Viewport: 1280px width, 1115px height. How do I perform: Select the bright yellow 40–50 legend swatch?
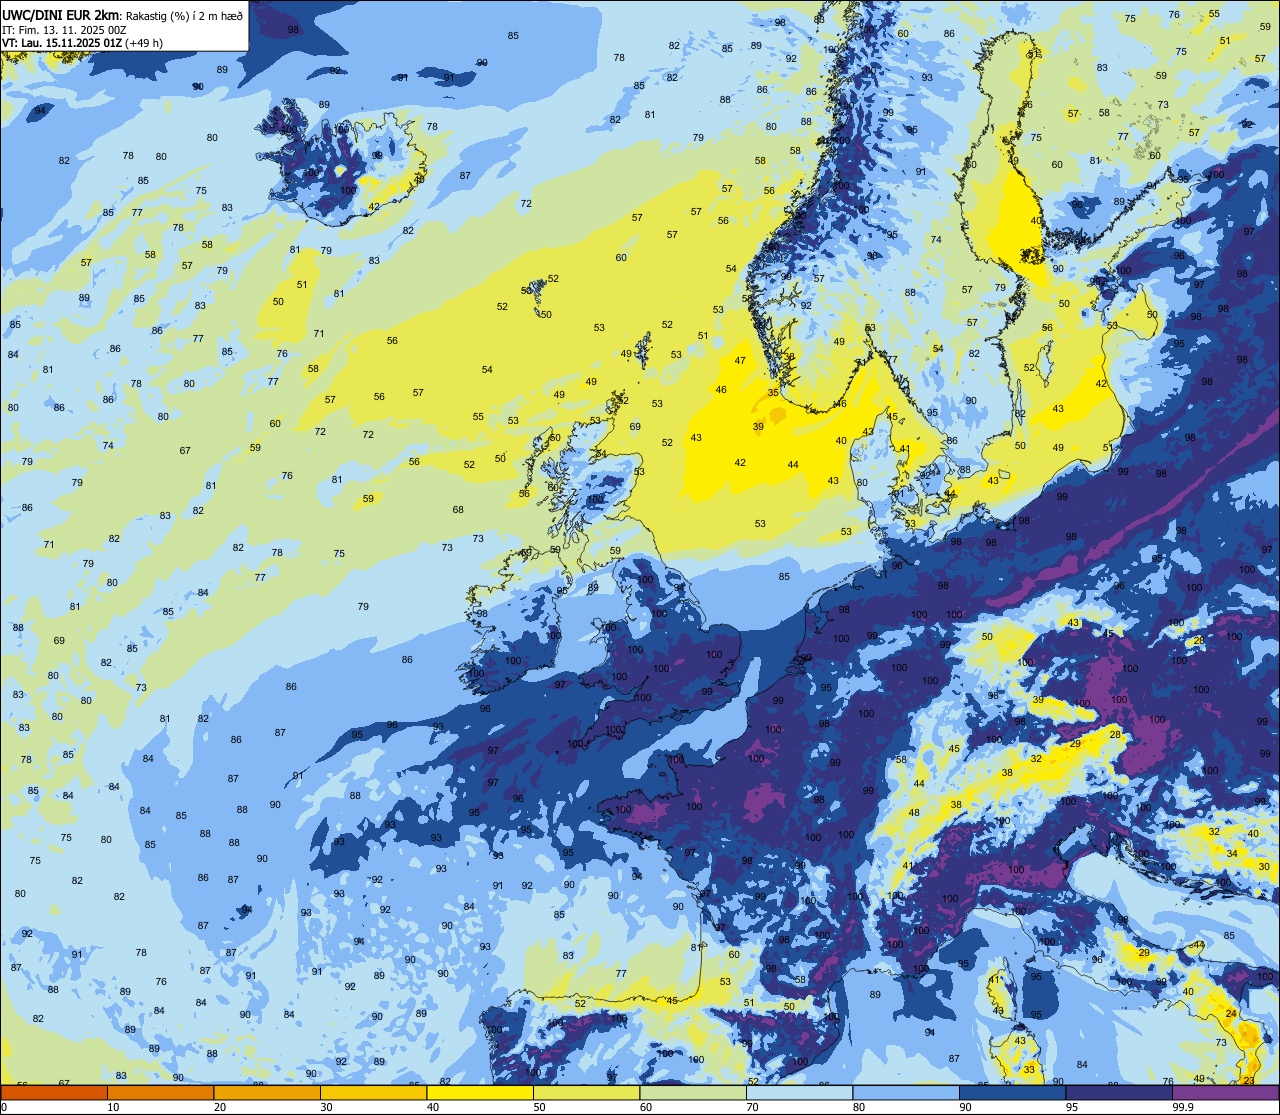[480, 1092]
